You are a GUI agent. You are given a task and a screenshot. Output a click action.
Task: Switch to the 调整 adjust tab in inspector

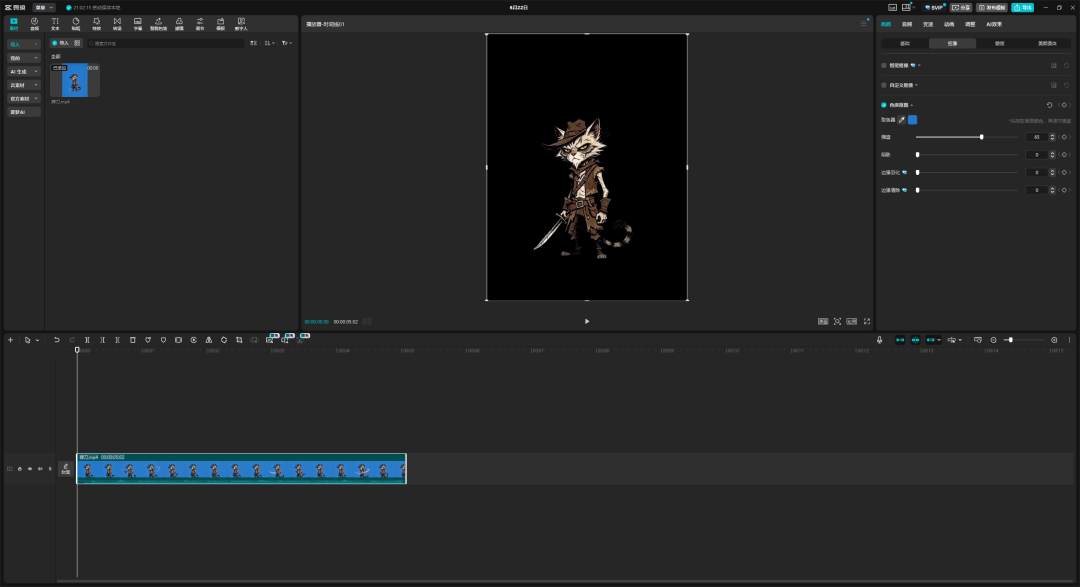970,24
